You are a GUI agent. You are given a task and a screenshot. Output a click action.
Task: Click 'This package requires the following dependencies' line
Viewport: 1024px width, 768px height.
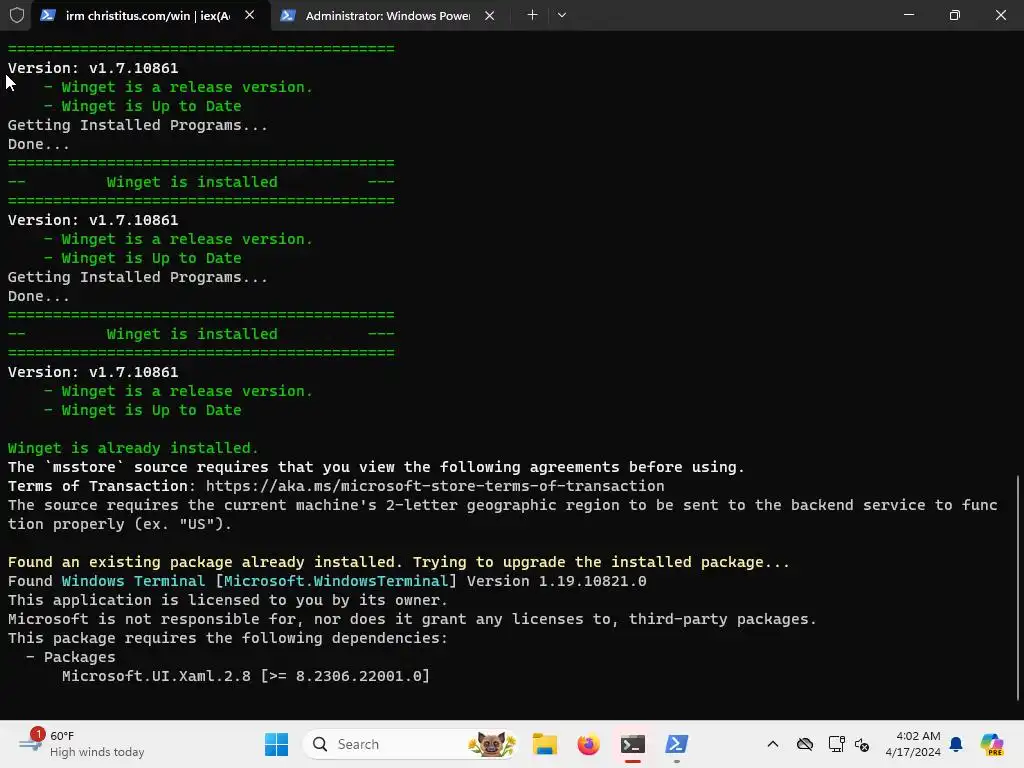227,637
